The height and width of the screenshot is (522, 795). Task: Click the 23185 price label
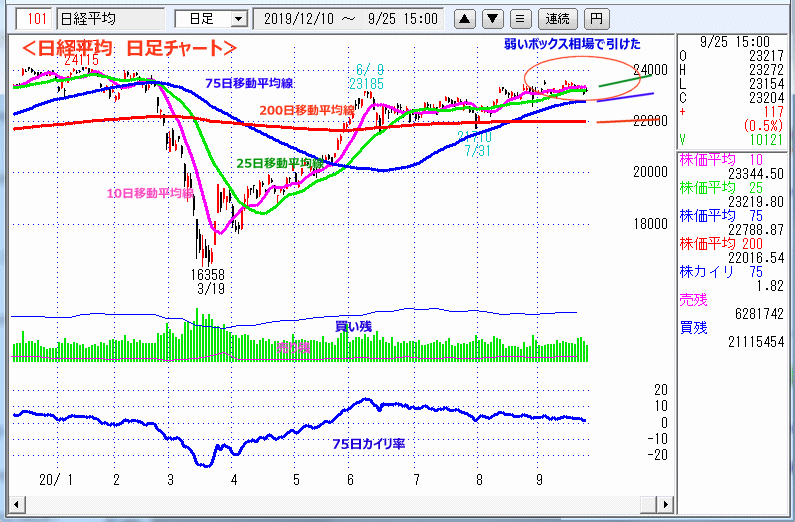[366, 84]
